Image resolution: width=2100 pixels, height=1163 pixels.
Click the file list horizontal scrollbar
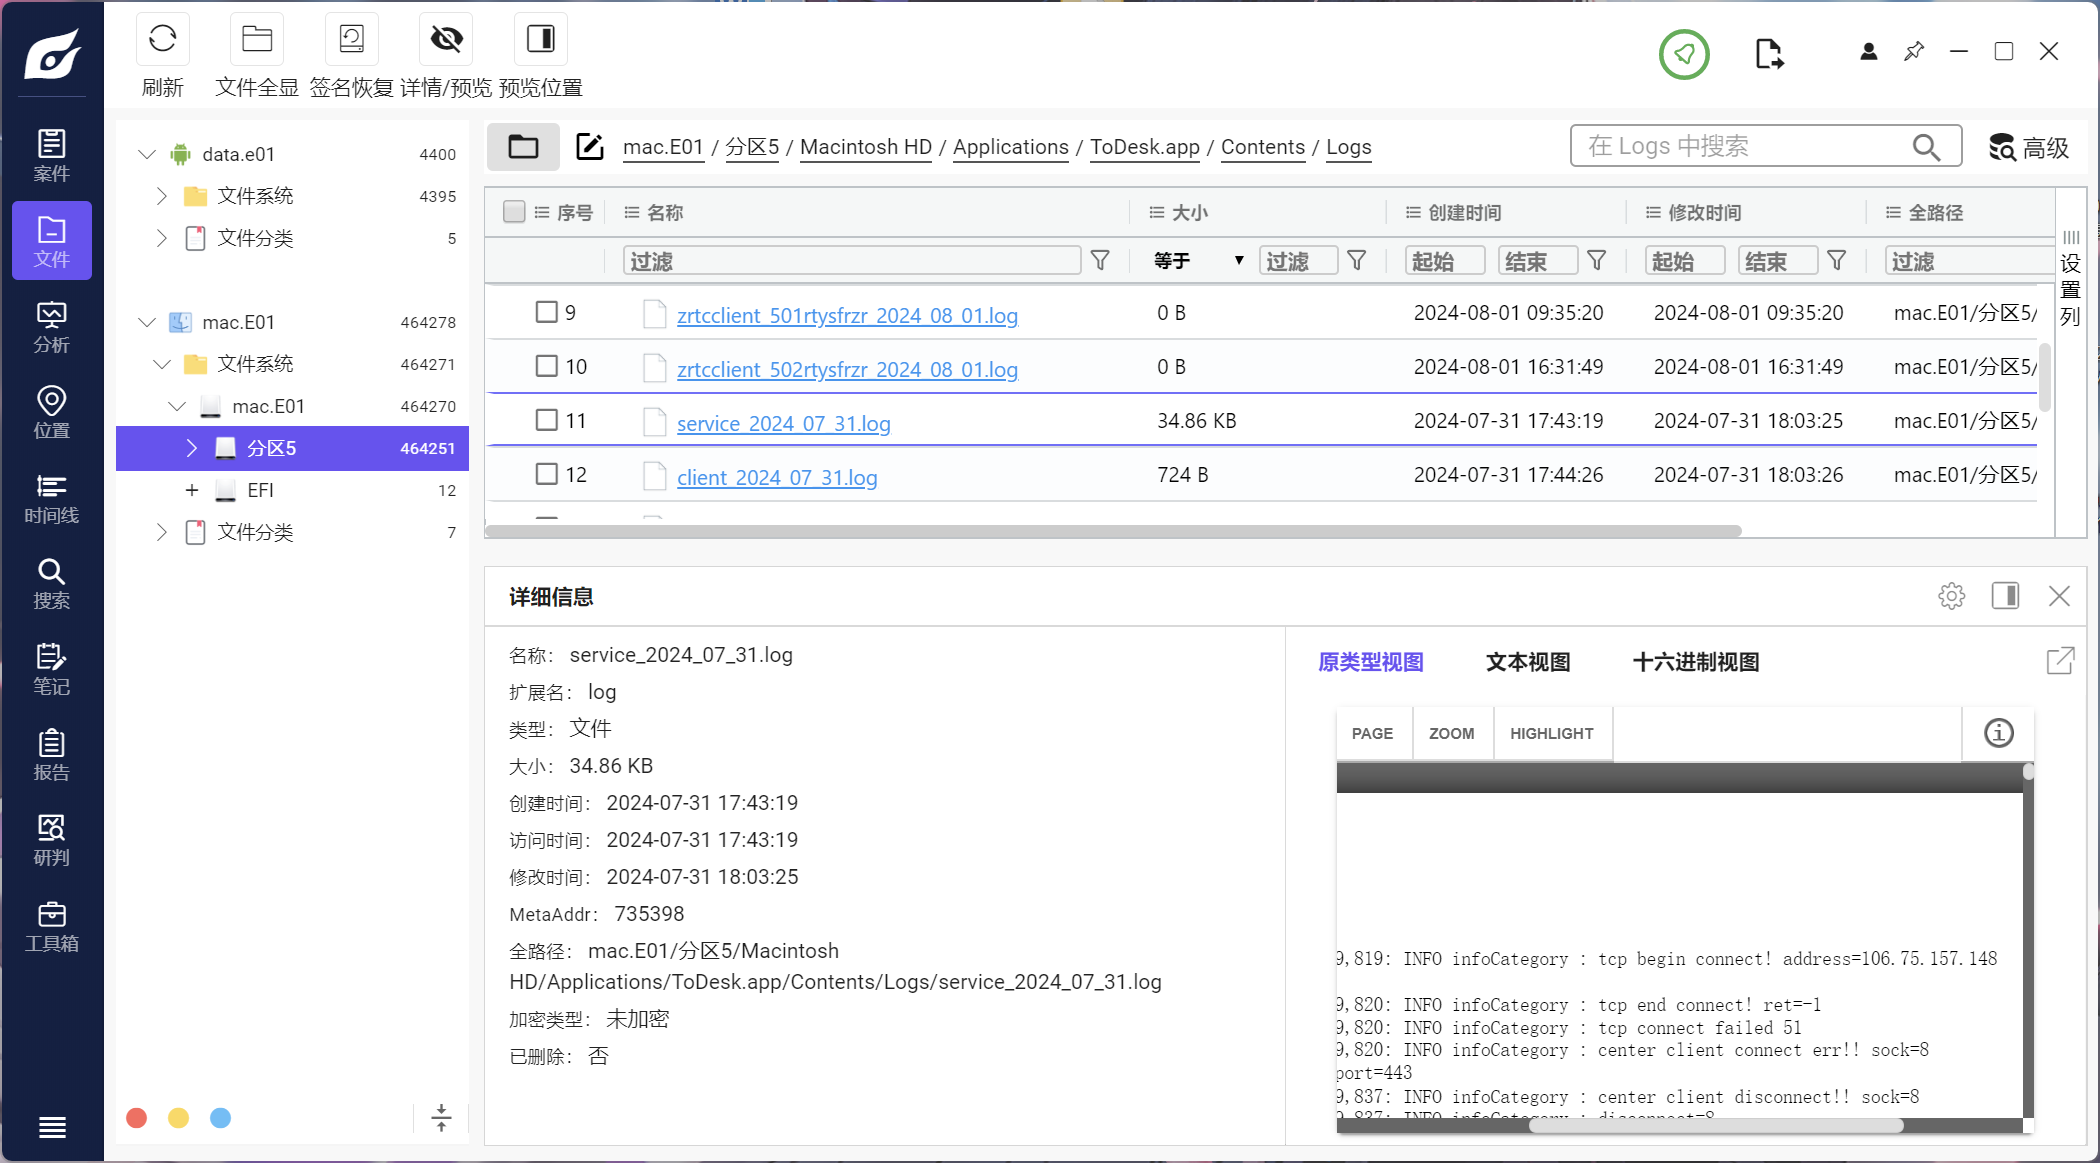(1114, 531)
